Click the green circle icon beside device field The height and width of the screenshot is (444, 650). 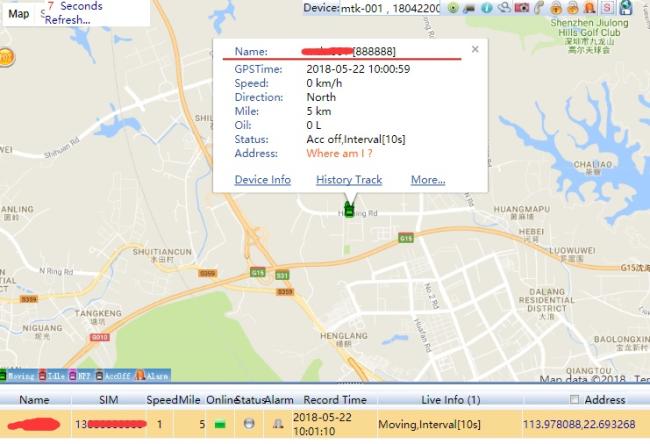pyautogui.click(x=453, y=8)
